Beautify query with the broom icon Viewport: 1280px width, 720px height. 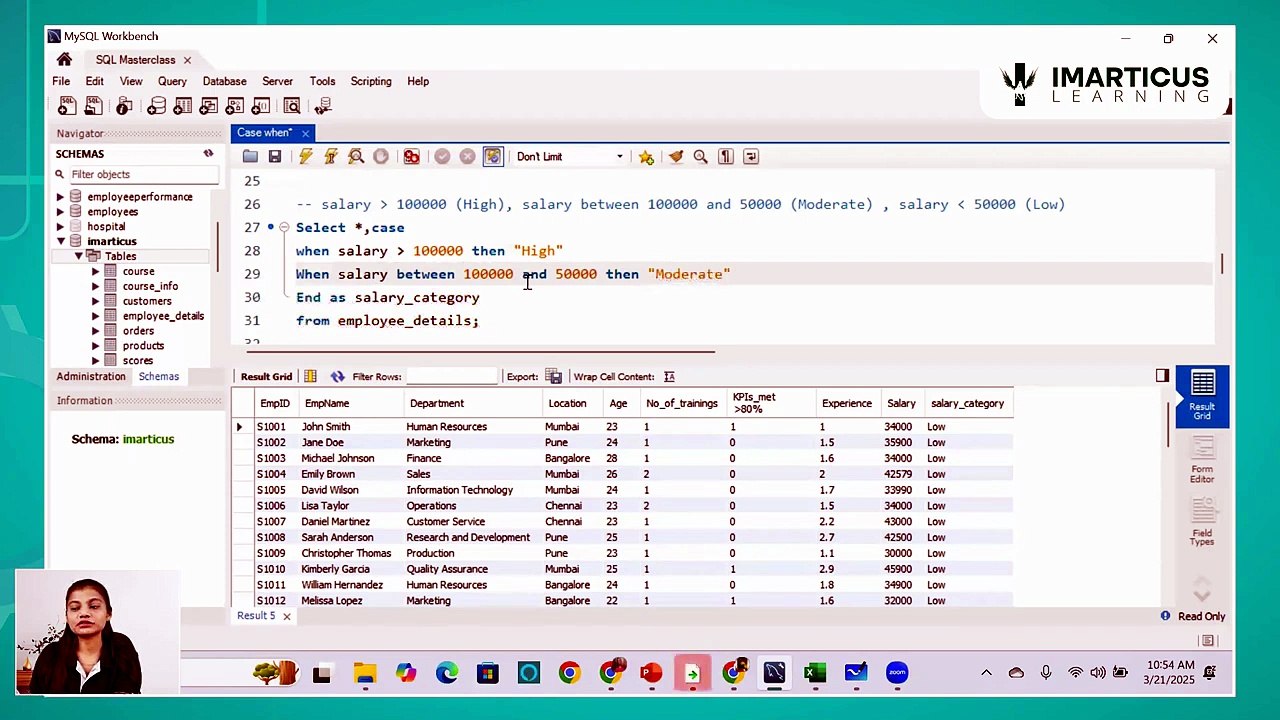coord(676,156)
